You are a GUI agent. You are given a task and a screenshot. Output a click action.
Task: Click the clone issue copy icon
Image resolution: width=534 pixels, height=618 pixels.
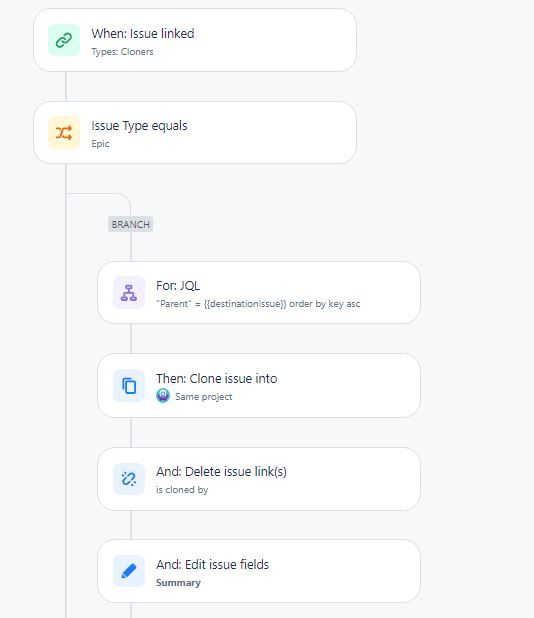(129, 385)
